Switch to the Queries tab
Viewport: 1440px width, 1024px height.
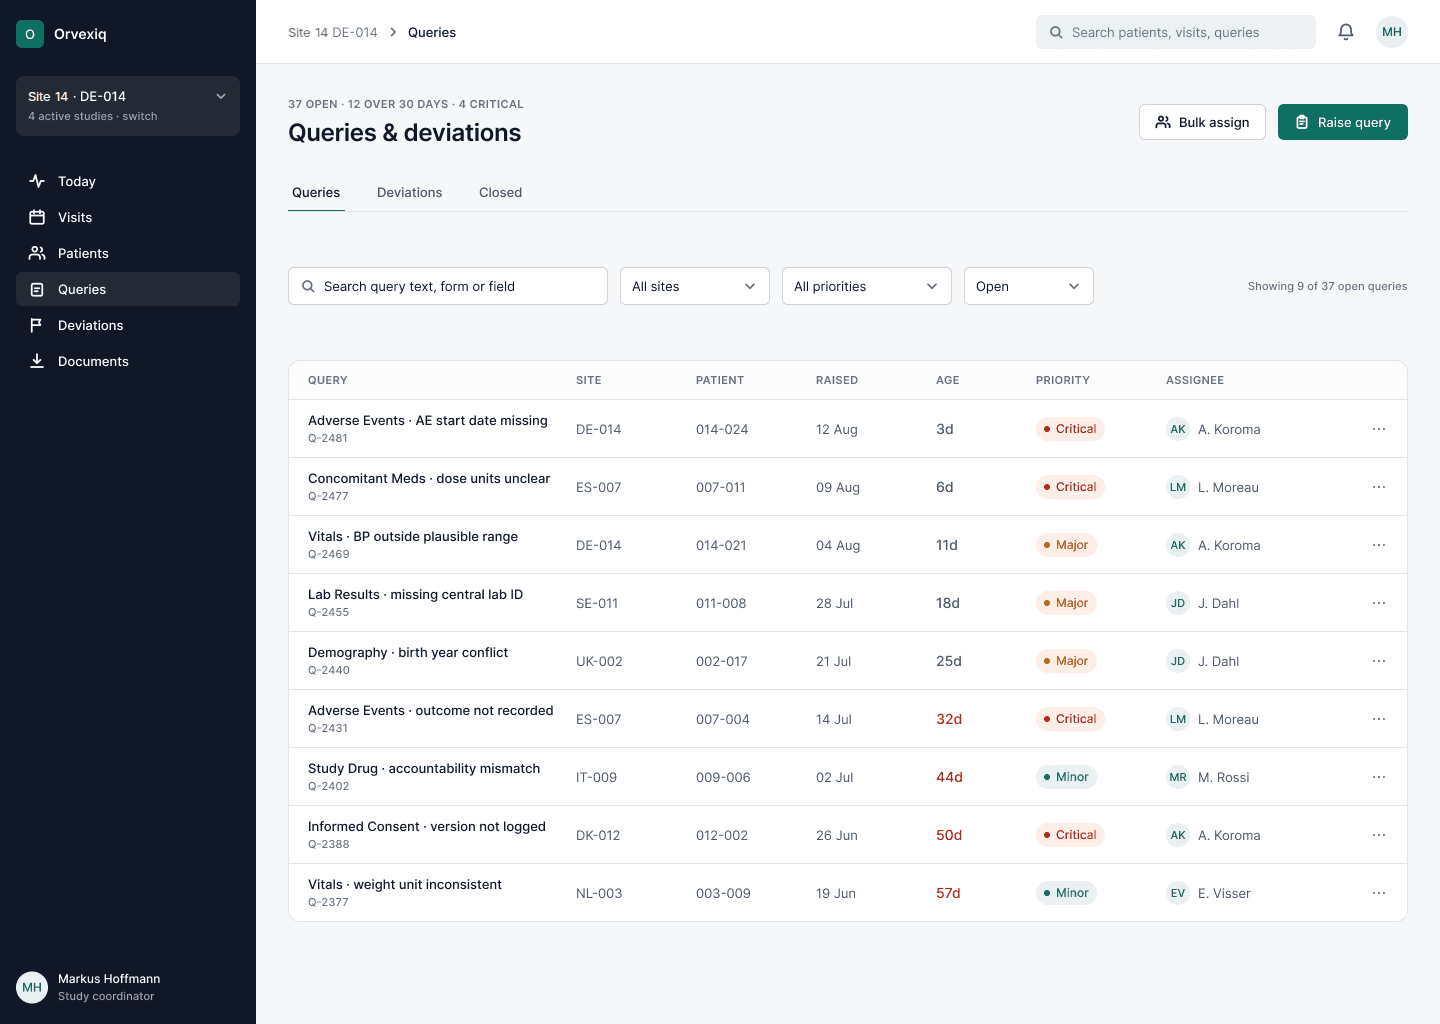coord(316,192)
